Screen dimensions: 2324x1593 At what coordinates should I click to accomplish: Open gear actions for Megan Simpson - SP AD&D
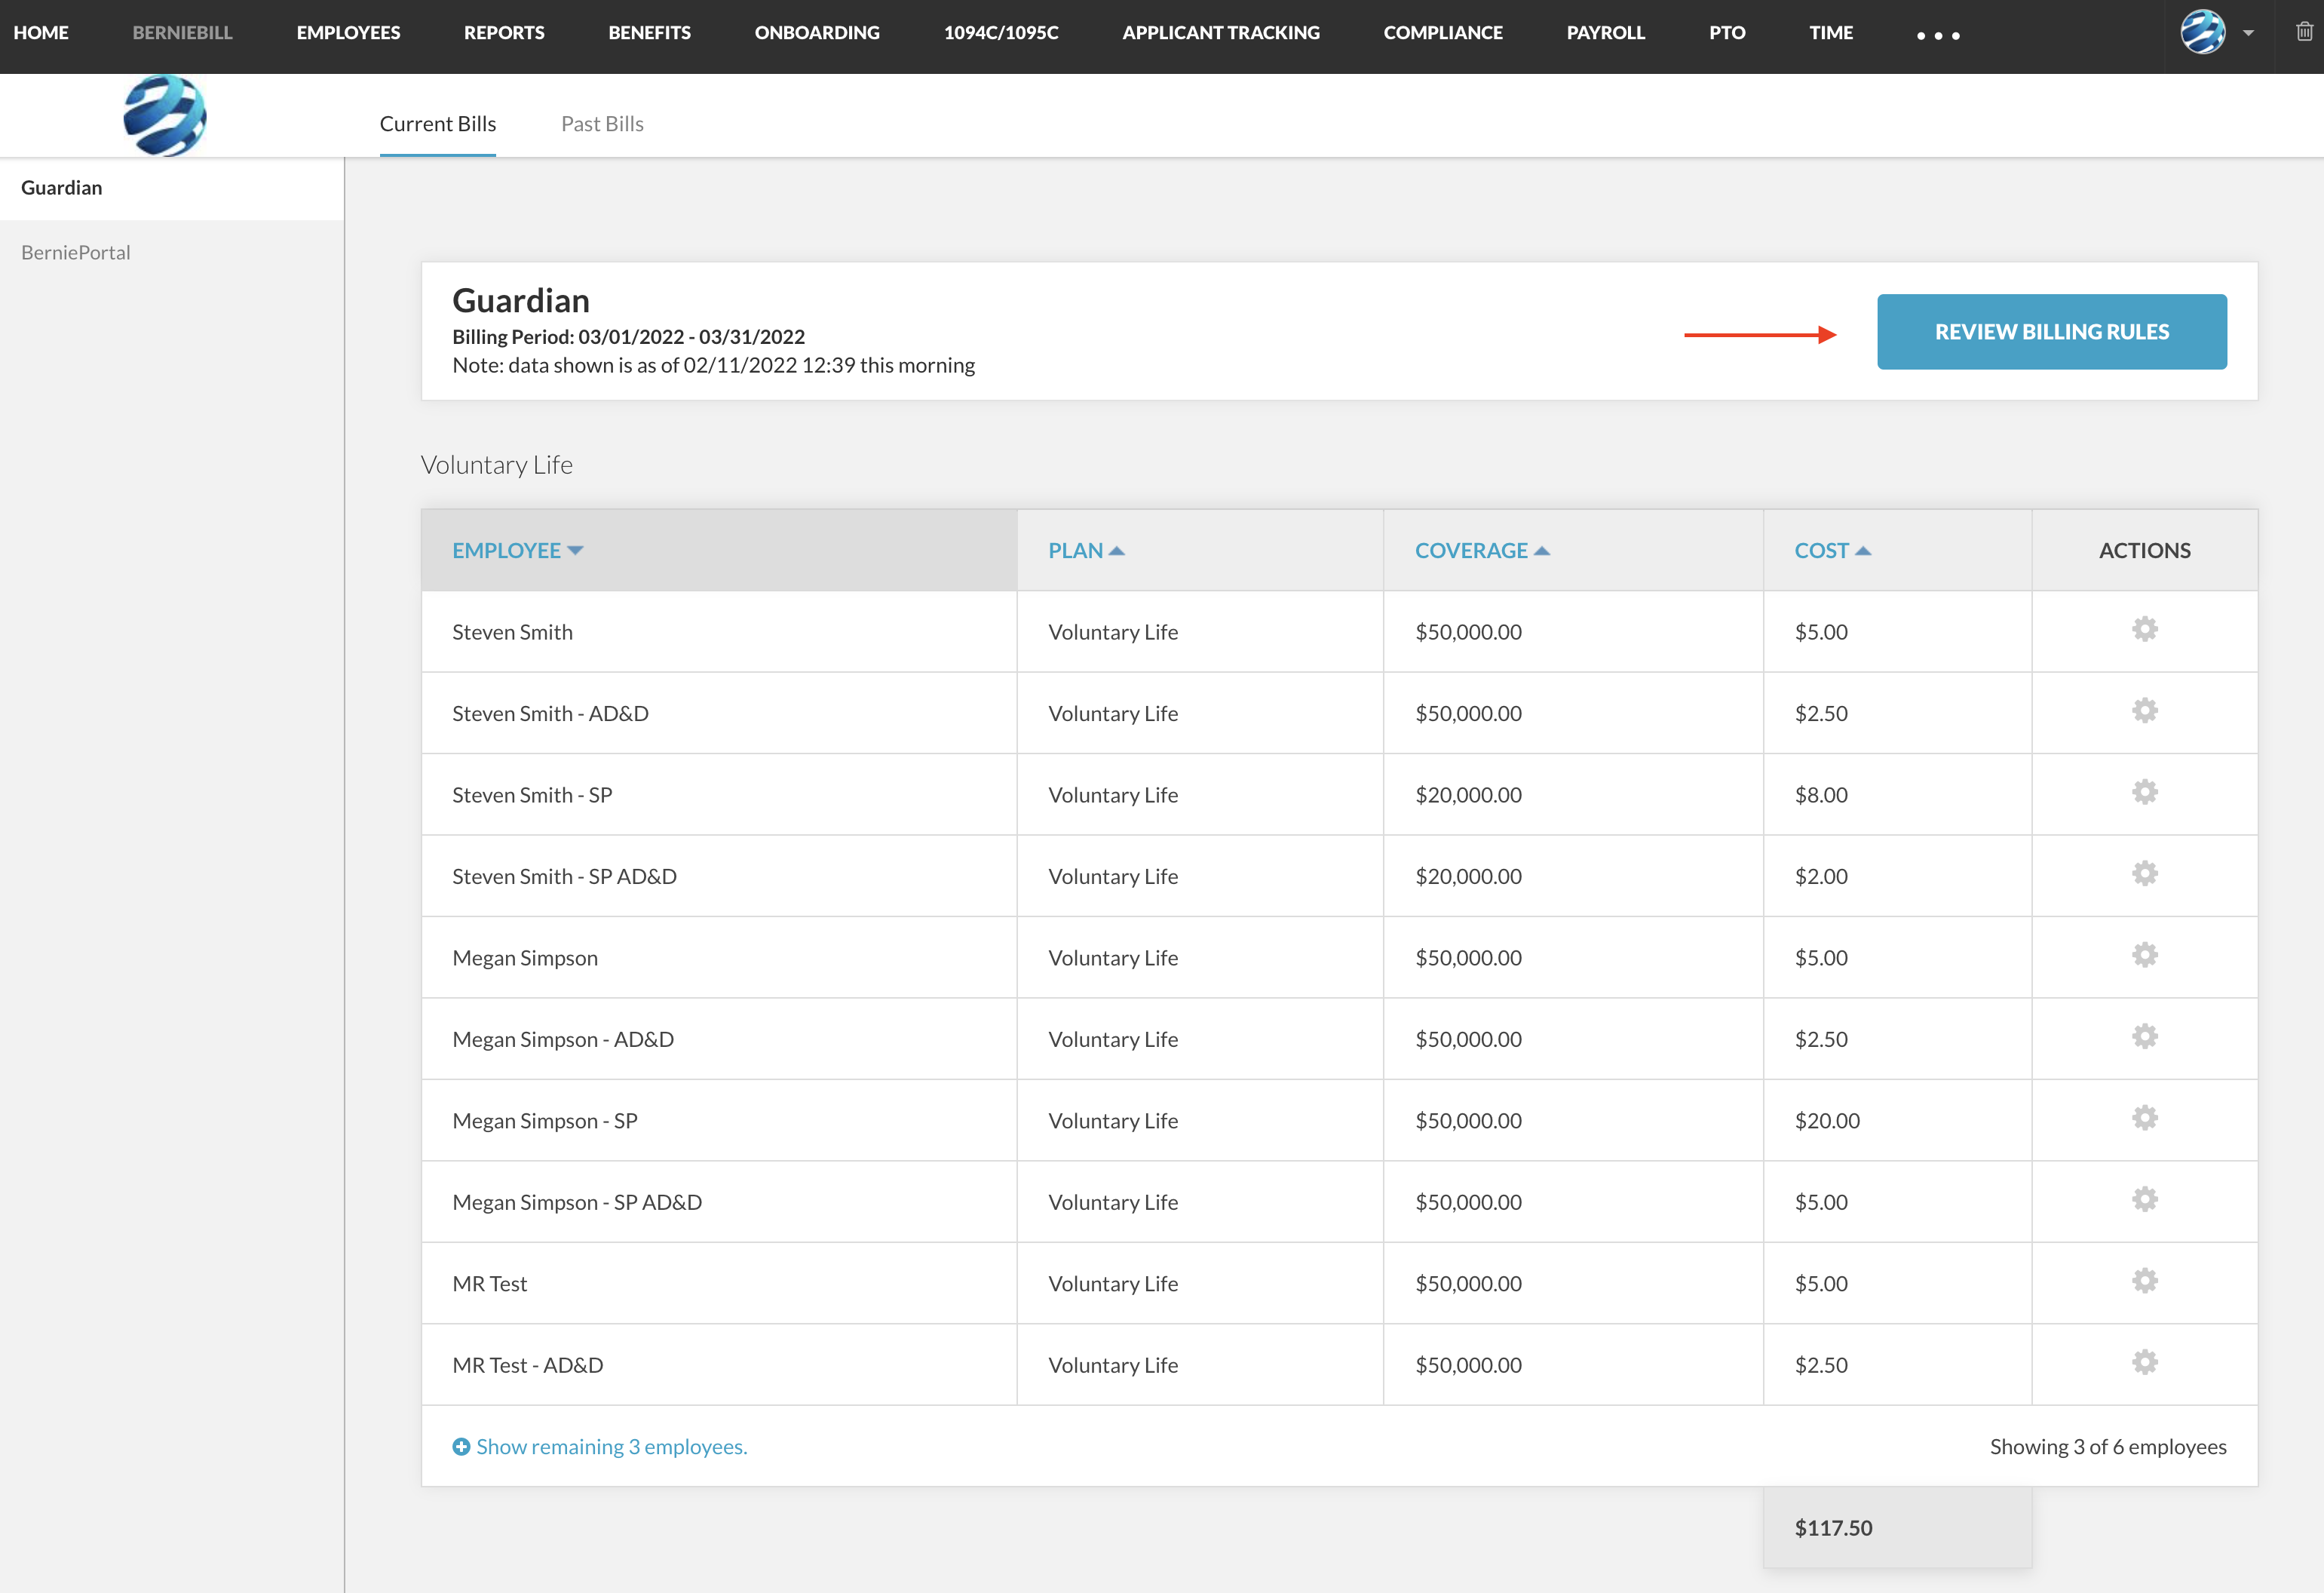pyautogui.click(x=2144, y=1200)
